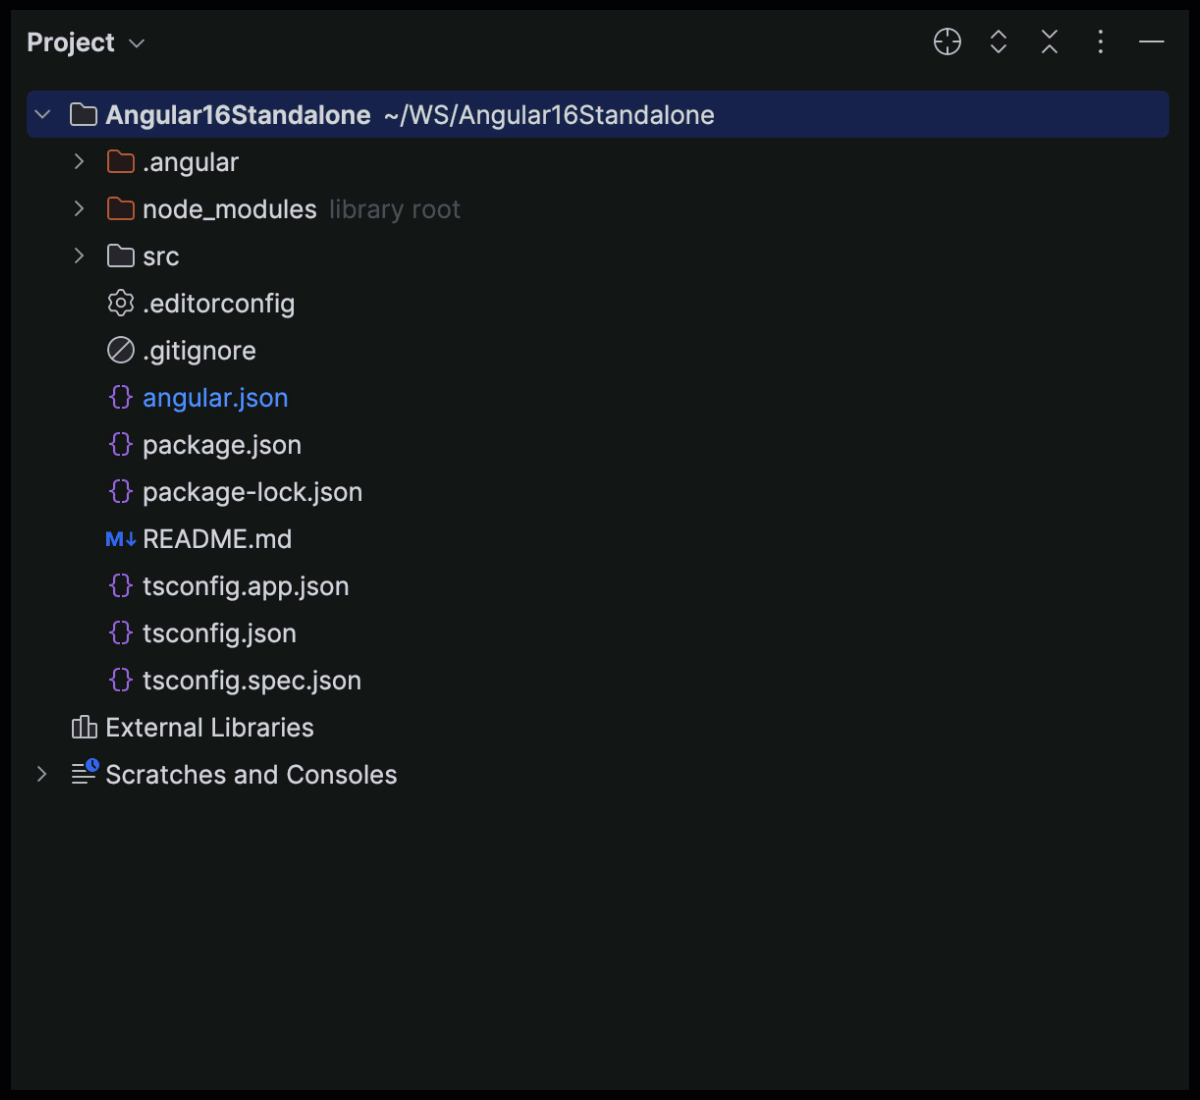Click the ignored-file icon beside .gitignore
The width and height of the screenshot is (1200, 1100).
coord(120,350)
